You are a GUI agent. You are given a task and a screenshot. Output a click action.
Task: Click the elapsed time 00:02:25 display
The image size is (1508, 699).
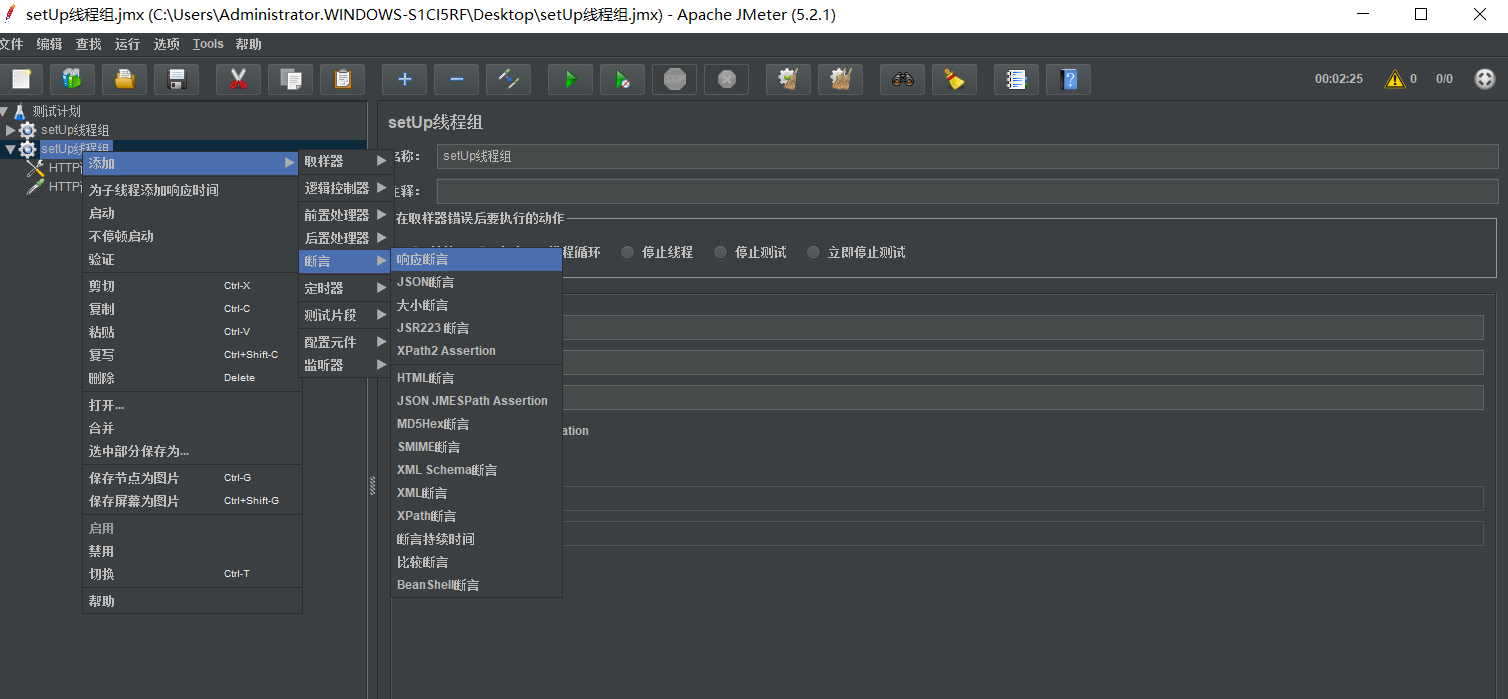[1339, 79]
